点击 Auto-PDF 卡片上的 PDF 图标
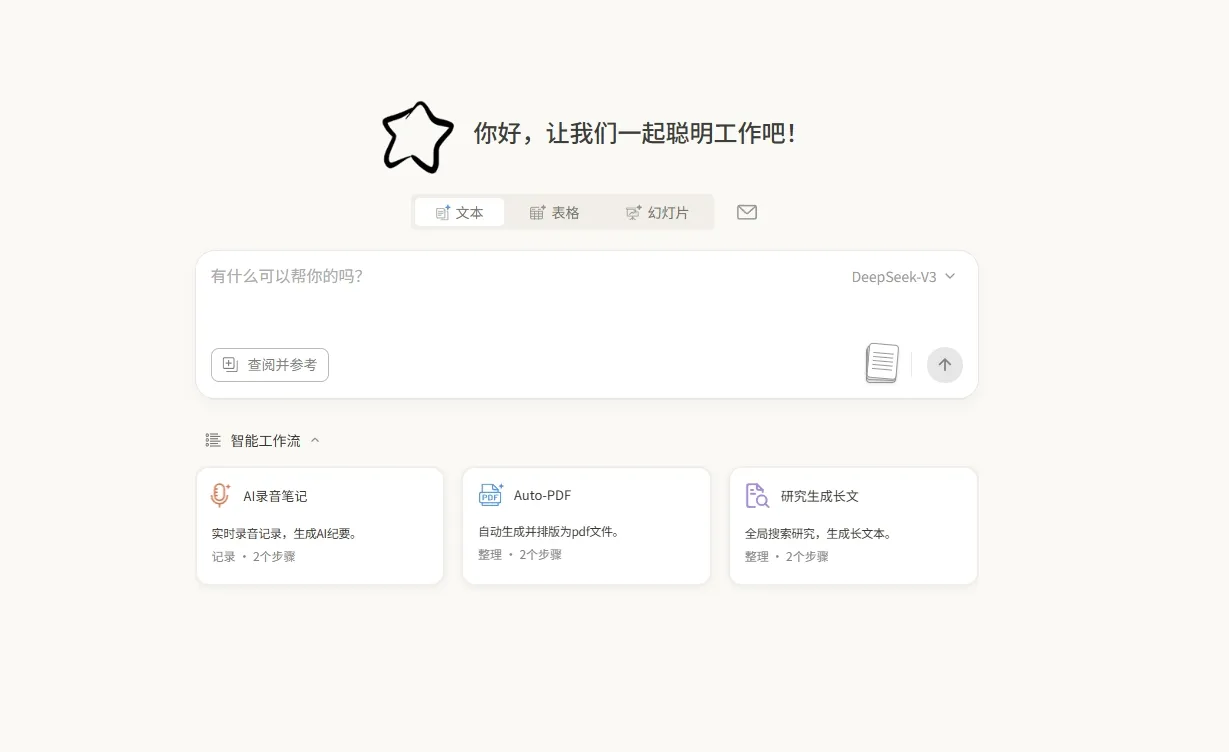 [x=489, y=495]
